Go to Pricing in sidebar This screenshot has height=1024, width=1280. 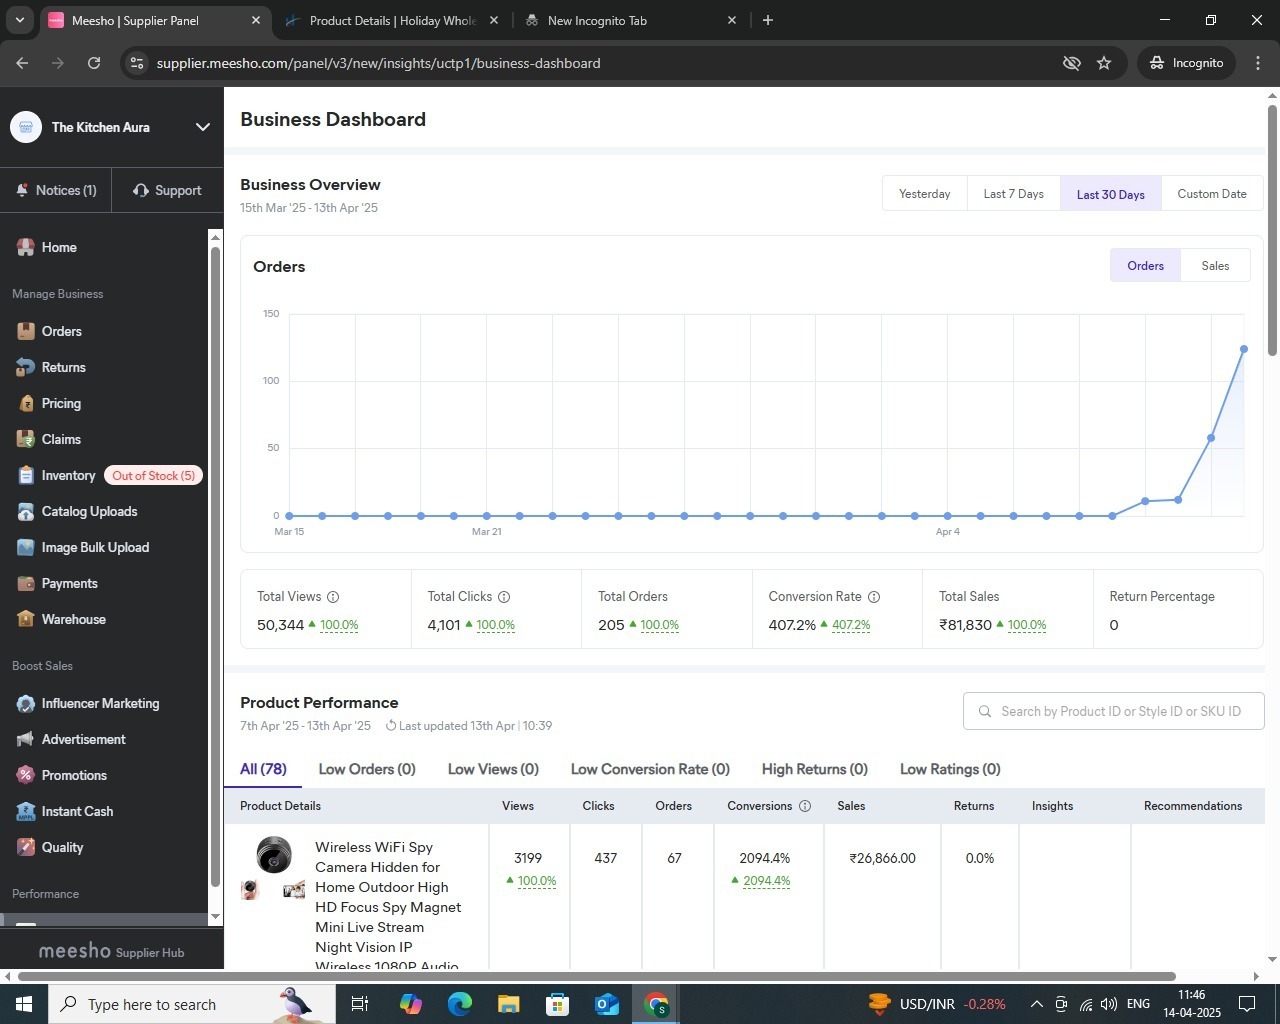click(x=60, y=403)
